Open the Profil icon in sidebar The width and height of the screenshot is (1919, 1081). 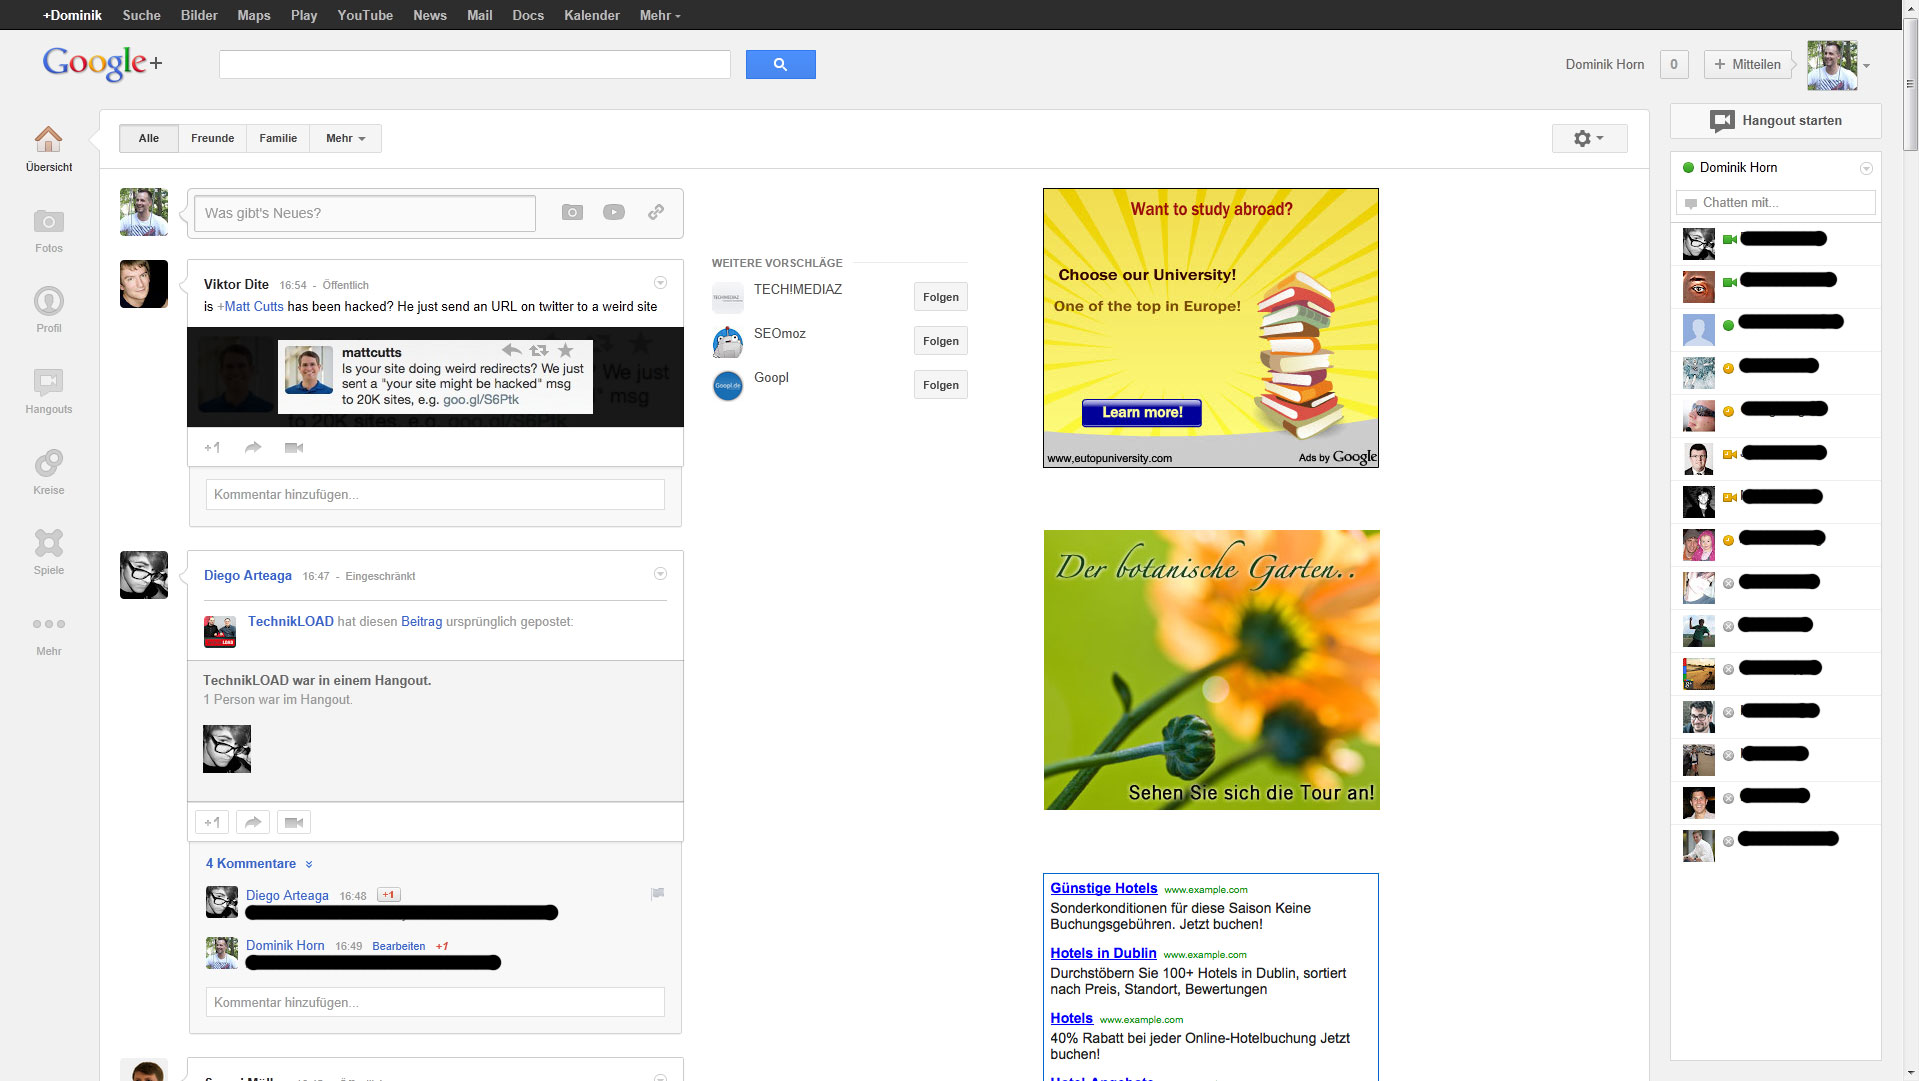(48, 301)
